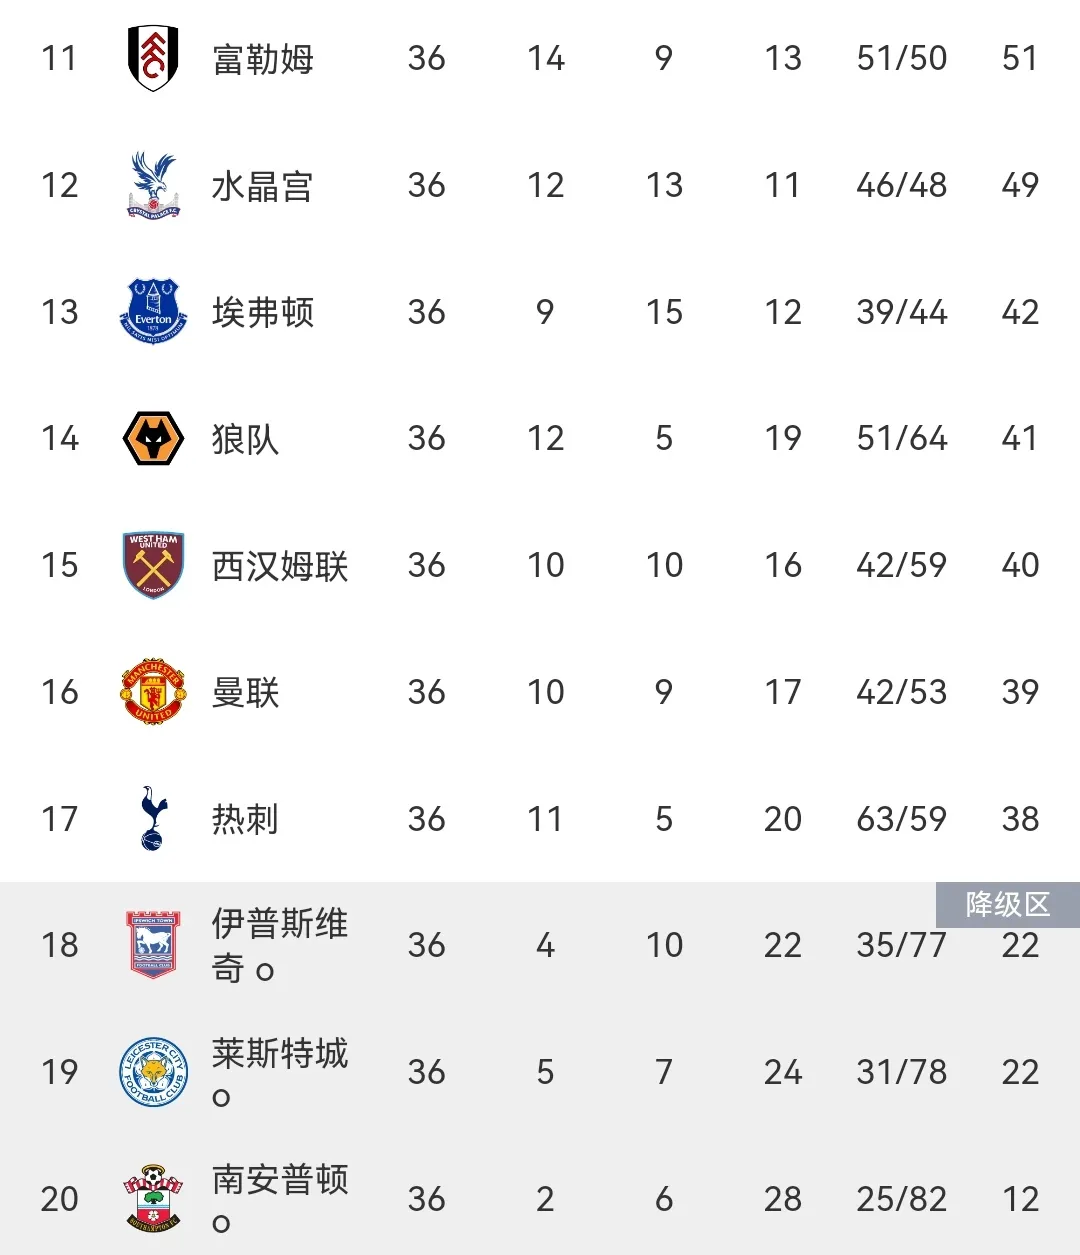Select the Wolves wolf-head logo
This screenshot has height=1255, width=1080.
pyautogui.click(x=153, y=439)
